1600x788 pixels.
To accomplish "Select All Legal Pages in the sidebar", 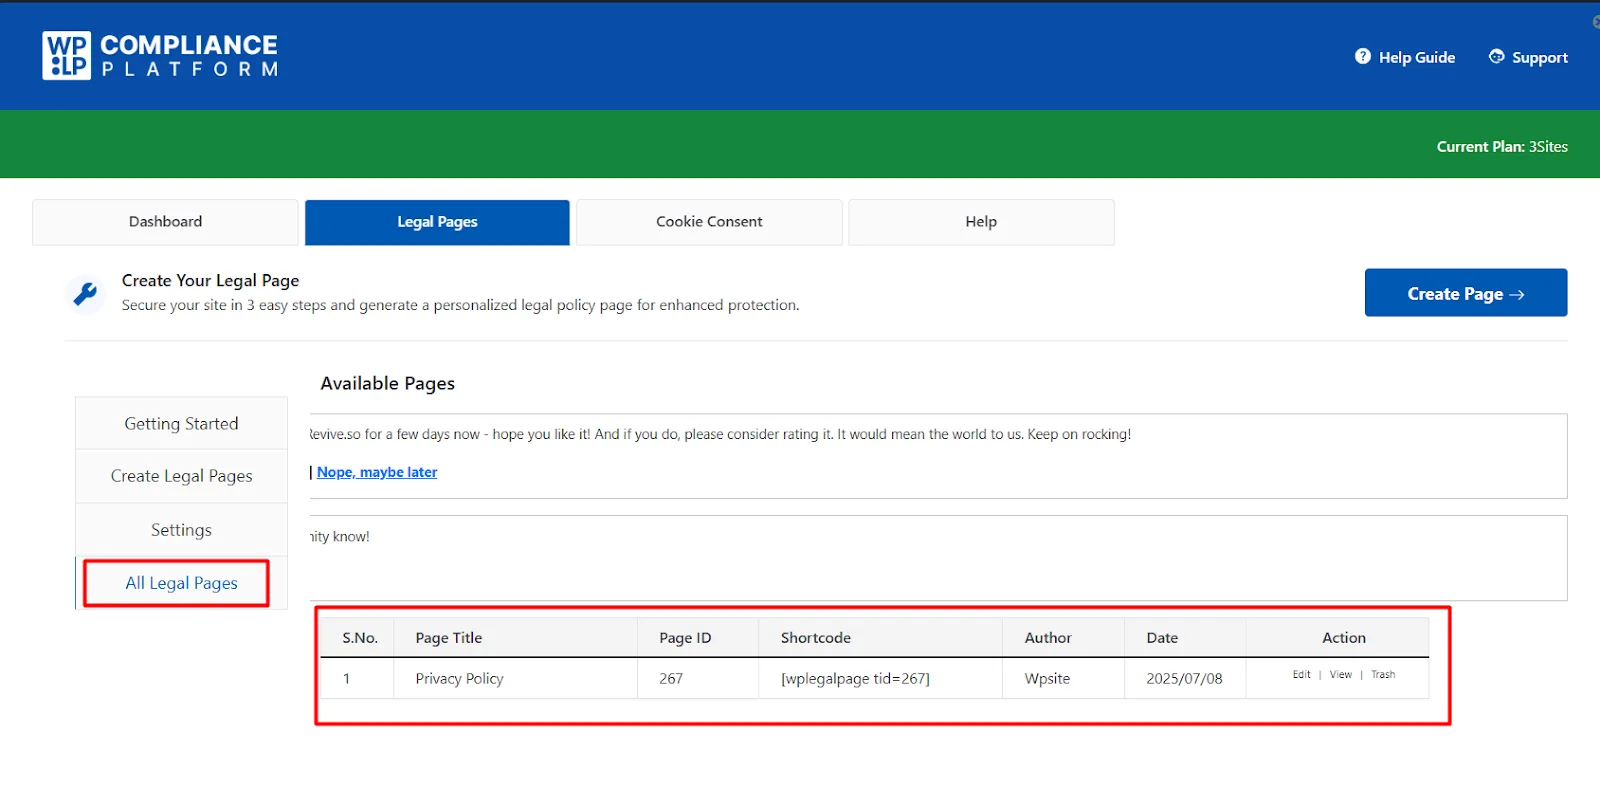I will click(181, 583).
